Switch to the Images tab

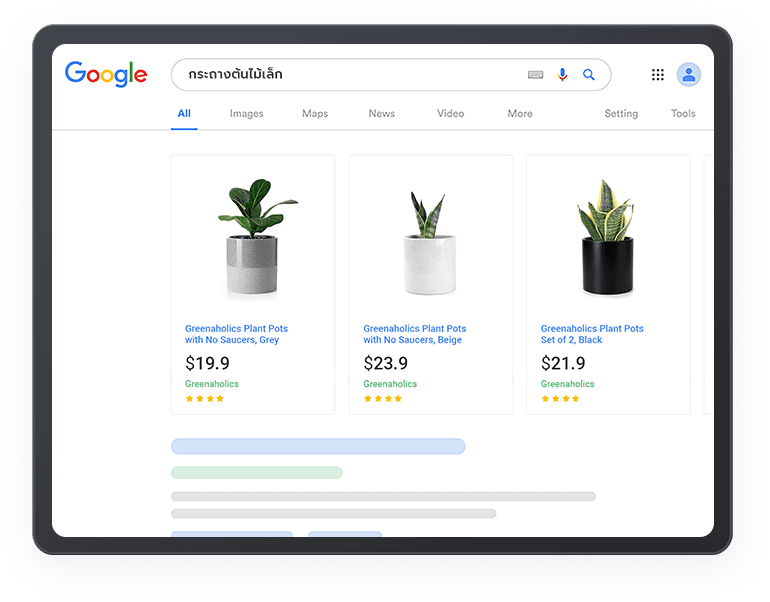pyautogui.click(x=246, y=114)
